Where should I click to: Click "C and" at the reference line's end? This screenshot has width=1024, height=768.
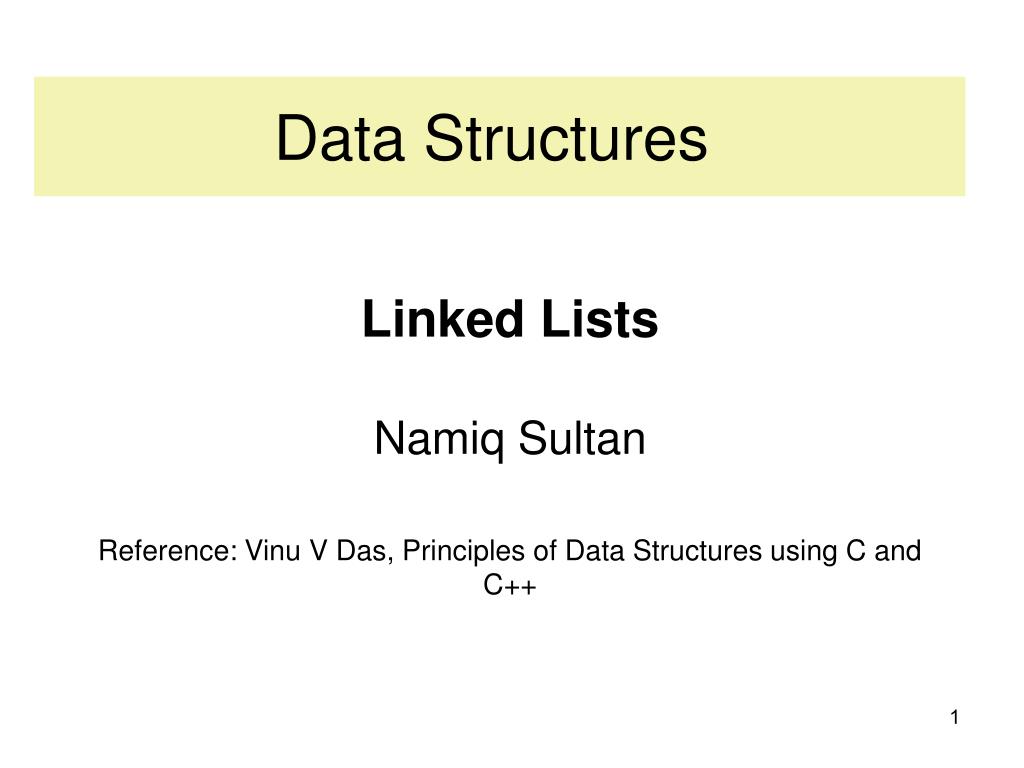tap(884, 551)
